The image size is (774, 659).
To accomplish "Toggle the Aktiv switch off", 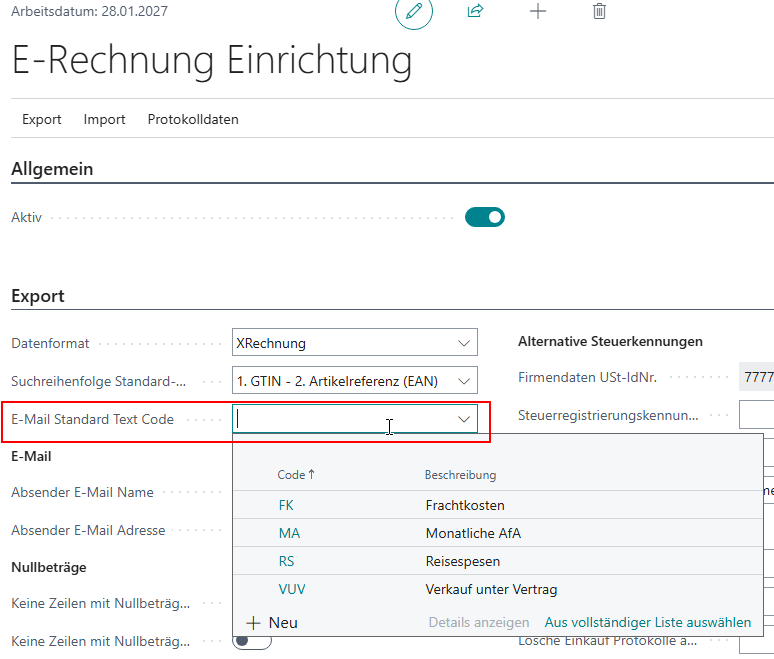I will pos(485,217).
